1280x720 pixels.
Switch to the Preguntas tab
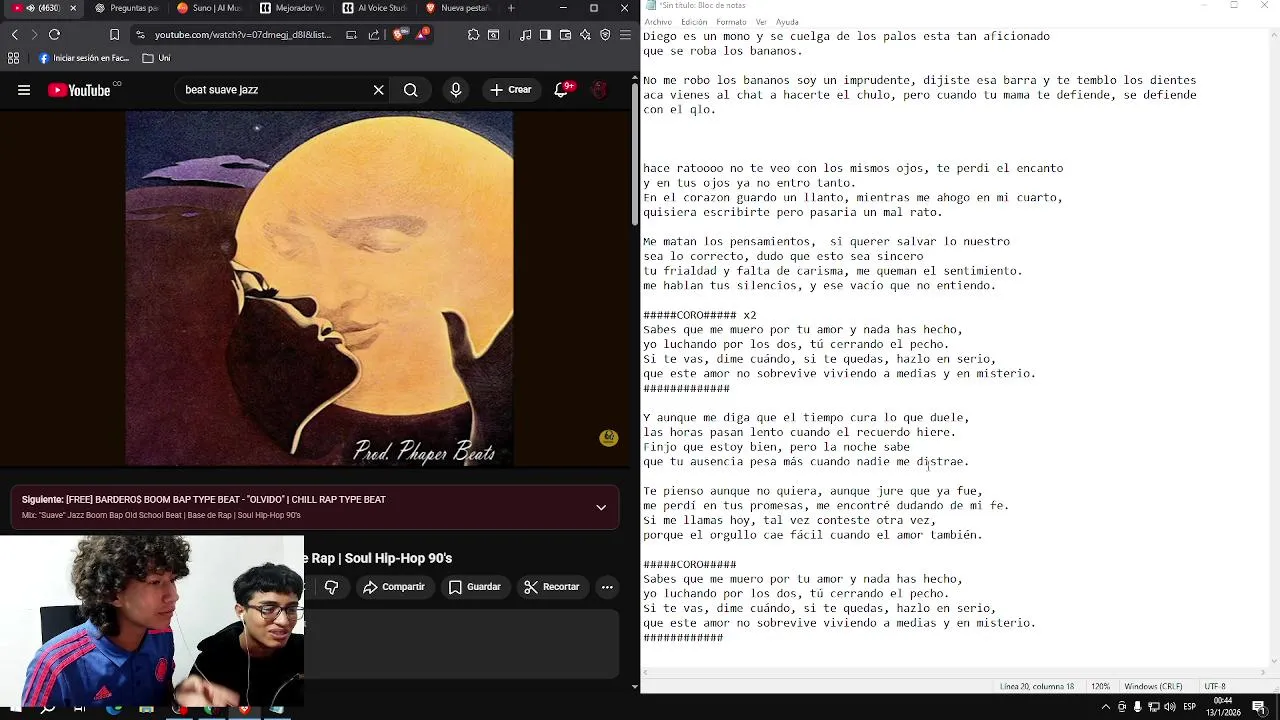(x=127, y=8)
